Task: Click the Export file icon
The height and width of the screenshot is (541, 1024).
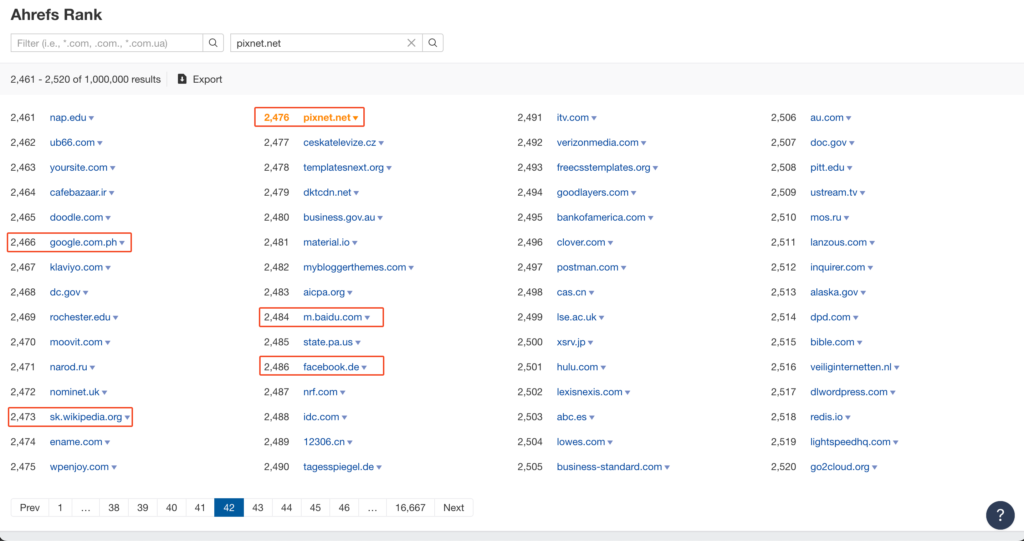Action: pyautogui.click(x=182, y=79)
